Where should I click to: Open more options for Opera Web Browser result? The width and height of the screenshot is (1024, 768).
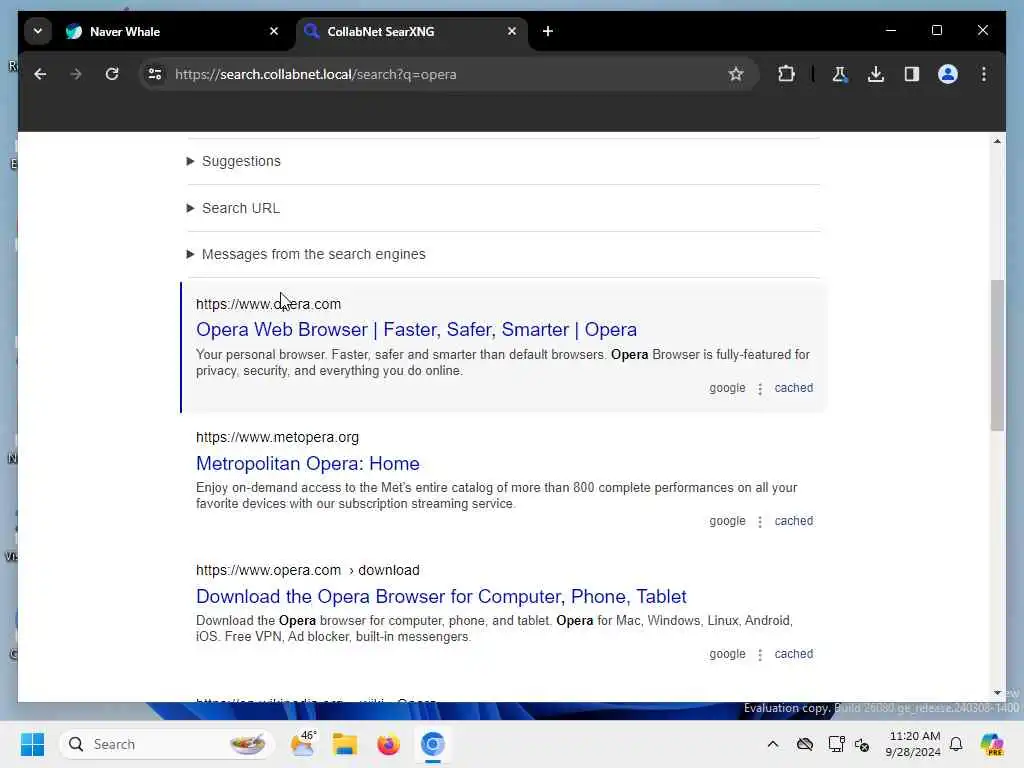point(760,389)
